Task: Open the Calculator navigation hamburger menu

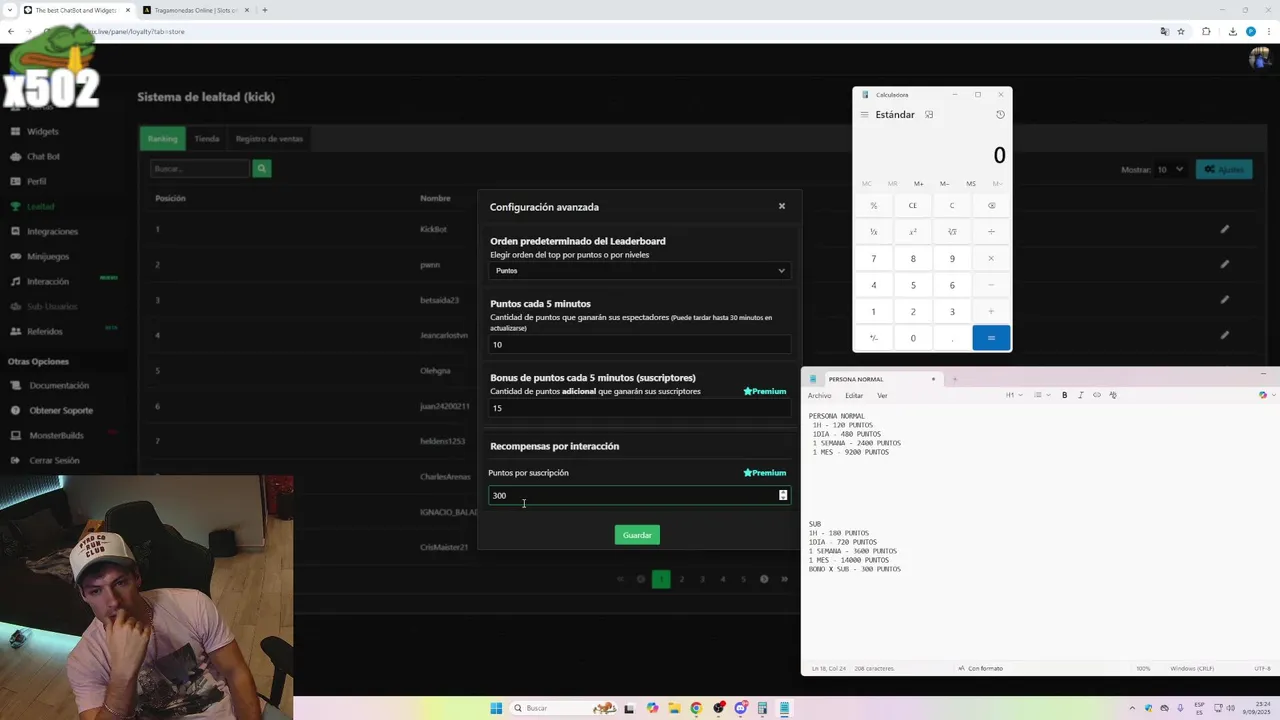Action: [864, 115]
